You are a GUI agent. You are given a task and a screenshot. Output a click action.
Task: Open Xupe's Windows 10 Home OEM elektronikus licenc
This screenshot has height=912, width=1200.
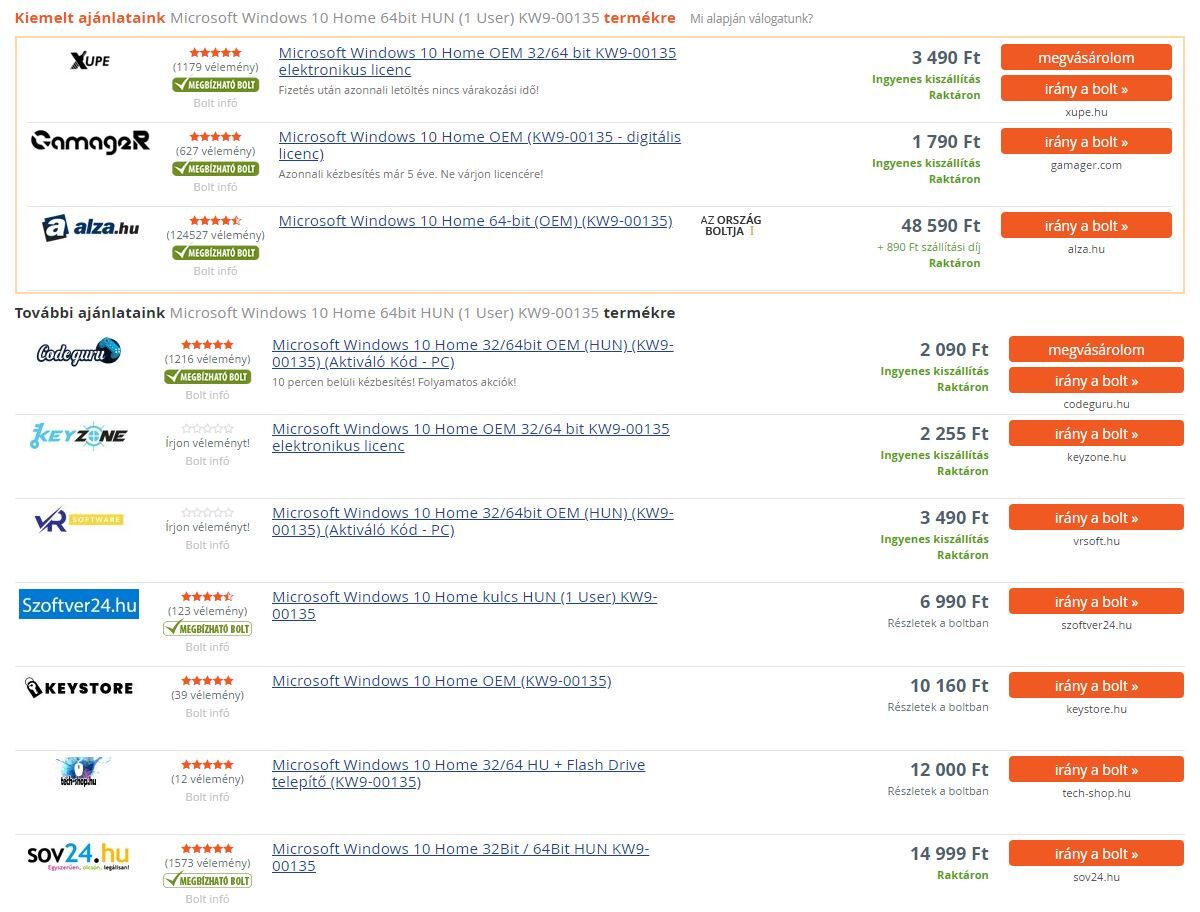pos(477,61)
